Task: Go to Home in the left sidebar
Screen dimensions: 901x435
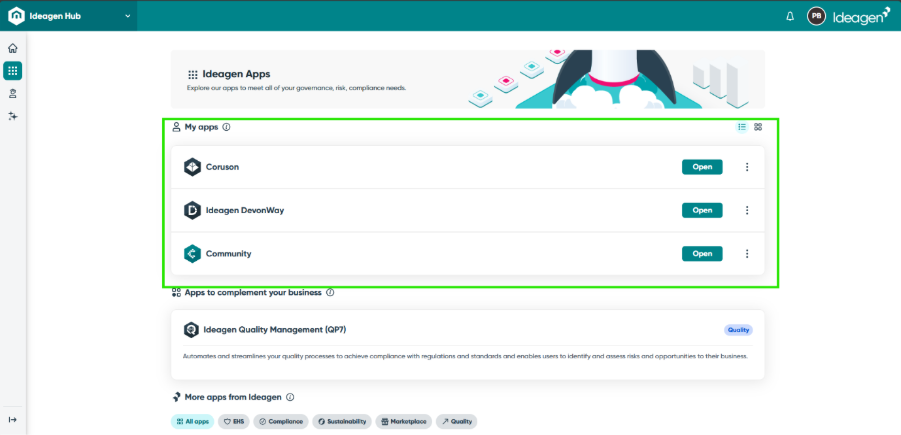Action: (13, 48)
